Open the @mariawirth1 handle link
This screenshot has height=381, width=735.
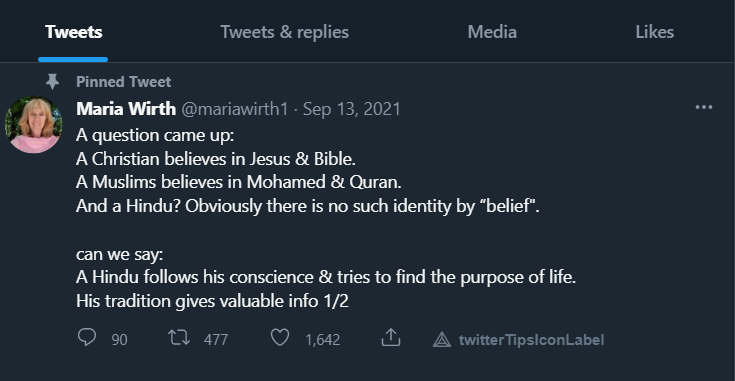234,109
